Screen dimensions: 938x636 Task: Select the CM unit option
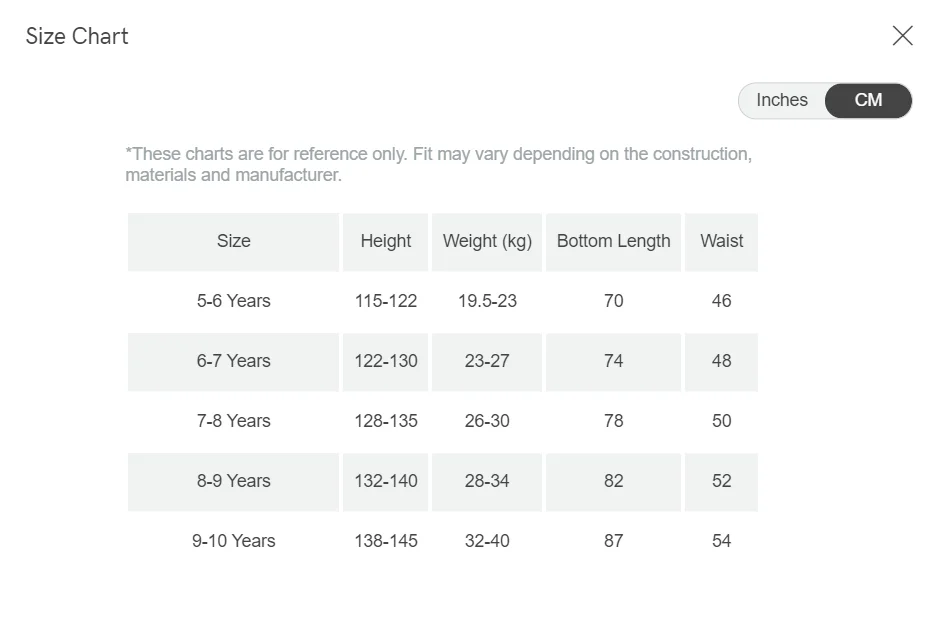pos(868,100)
